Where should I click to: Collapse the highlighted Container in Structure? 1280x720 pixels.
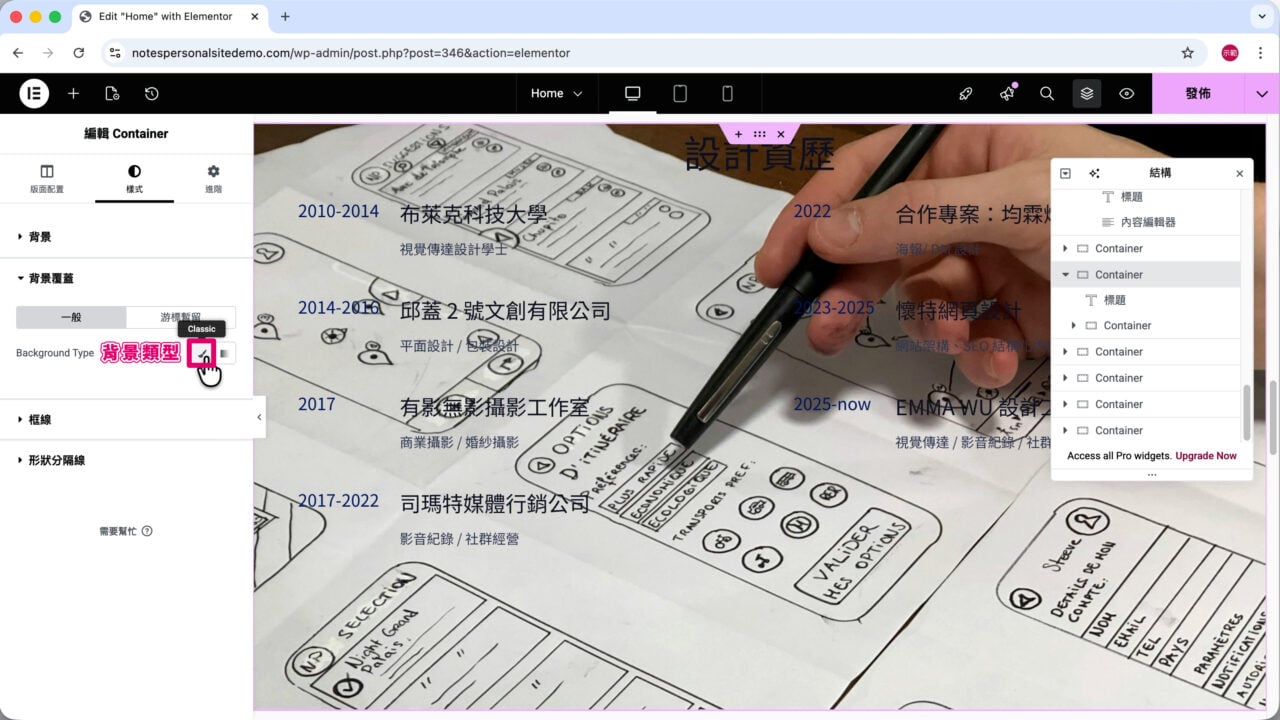[1065, 275]
